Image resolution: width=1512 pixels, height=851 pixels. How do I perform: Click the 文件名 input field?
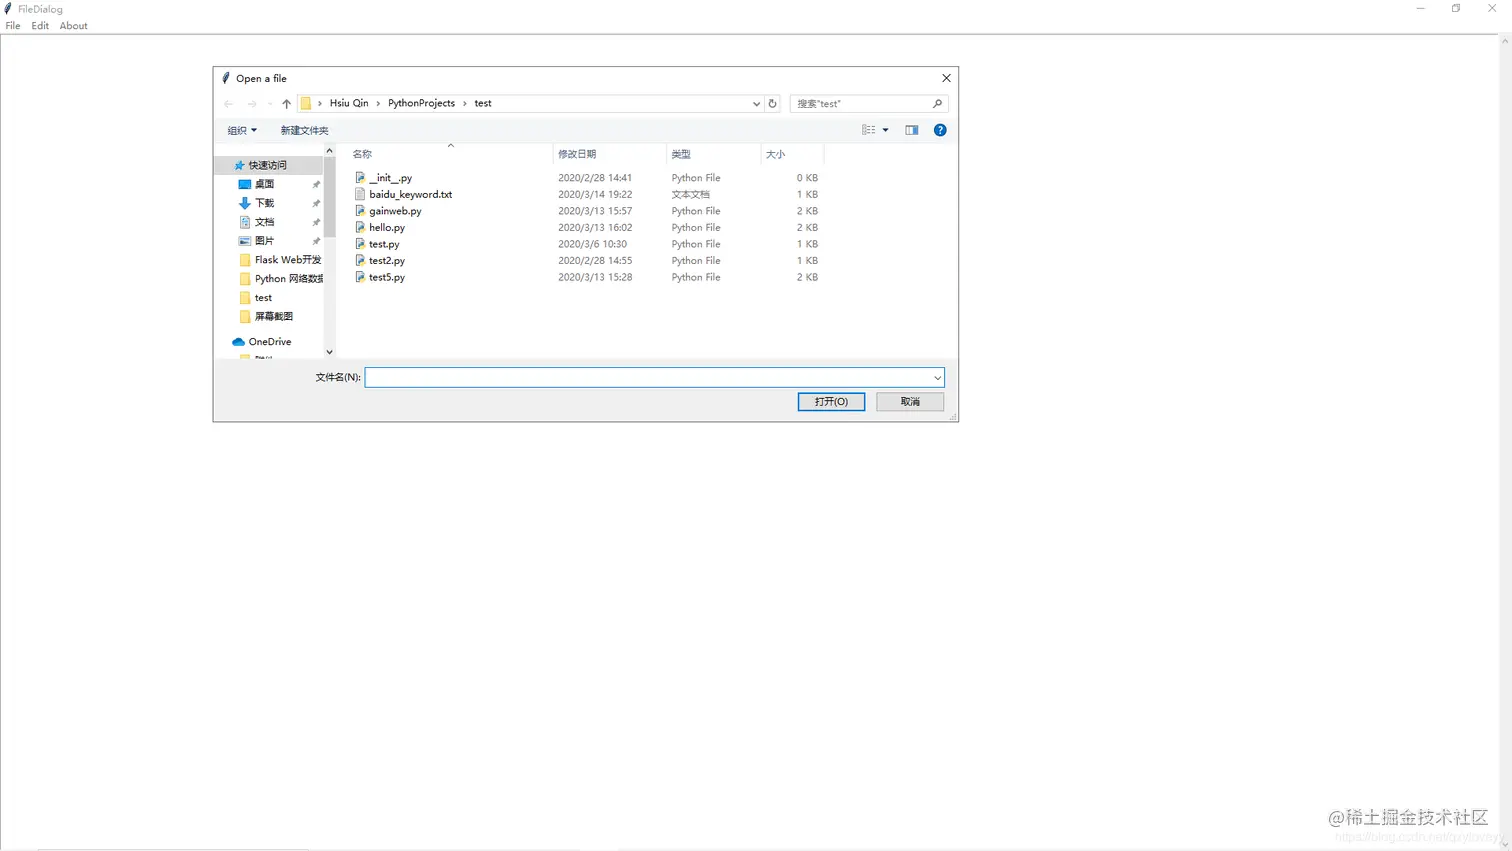point(648,377)
